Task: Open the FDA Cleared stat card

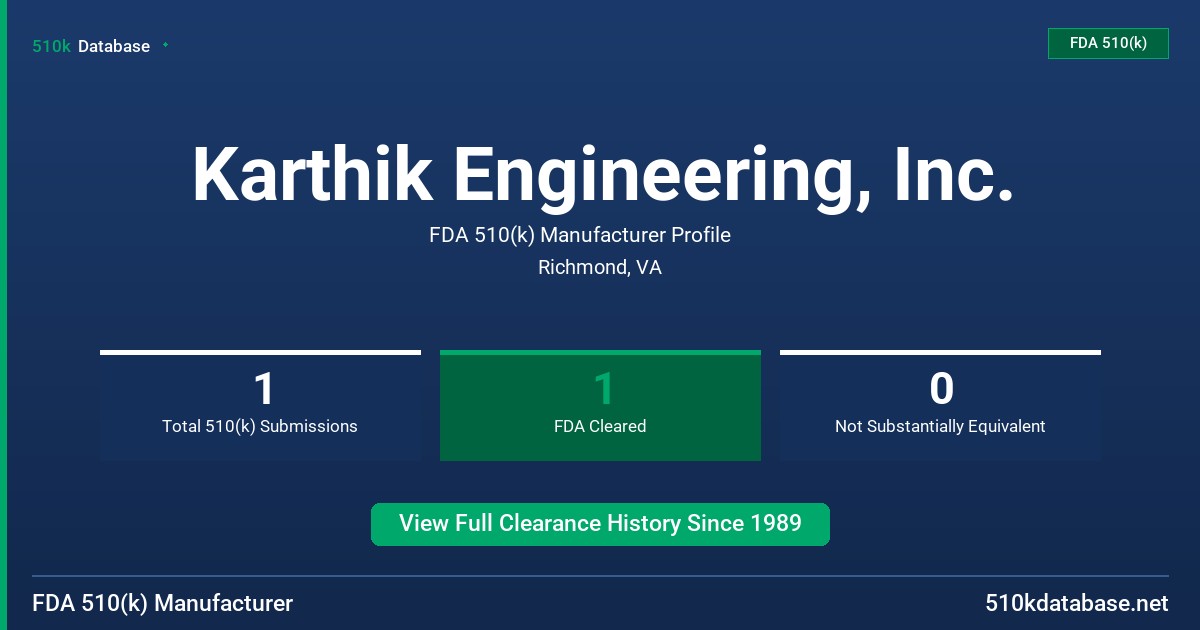Action: (x=600, y=405)
